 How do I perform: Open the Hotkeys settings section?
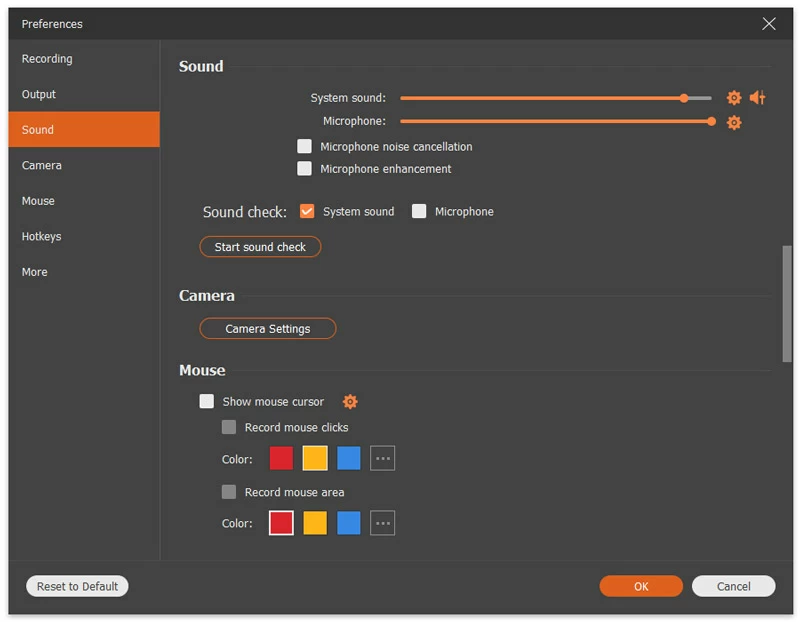44,236
